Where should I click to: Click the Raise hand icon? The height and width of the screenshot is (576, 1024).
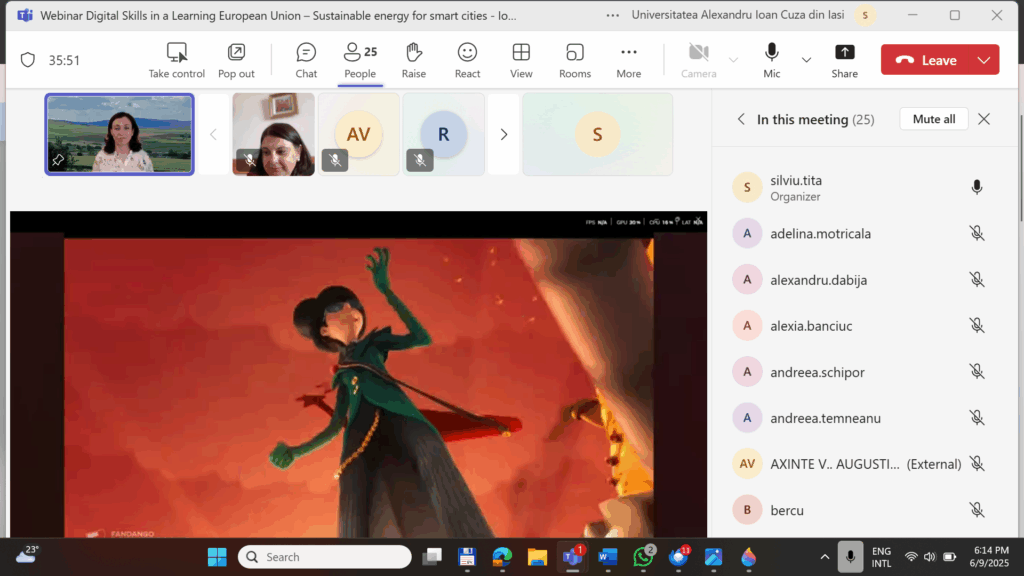point(413,60)
